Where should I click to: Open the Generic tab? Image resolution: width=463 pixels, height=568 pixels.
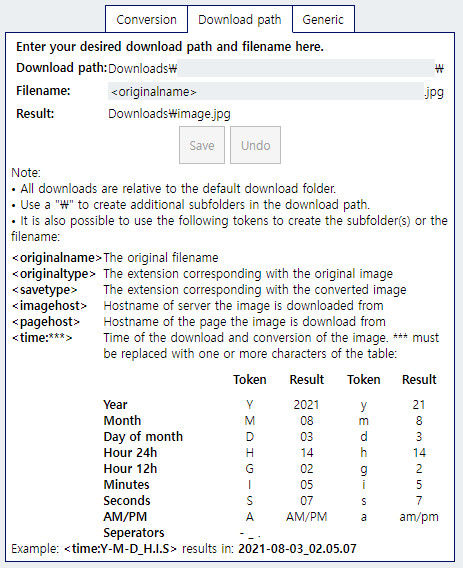click(323, 19)
